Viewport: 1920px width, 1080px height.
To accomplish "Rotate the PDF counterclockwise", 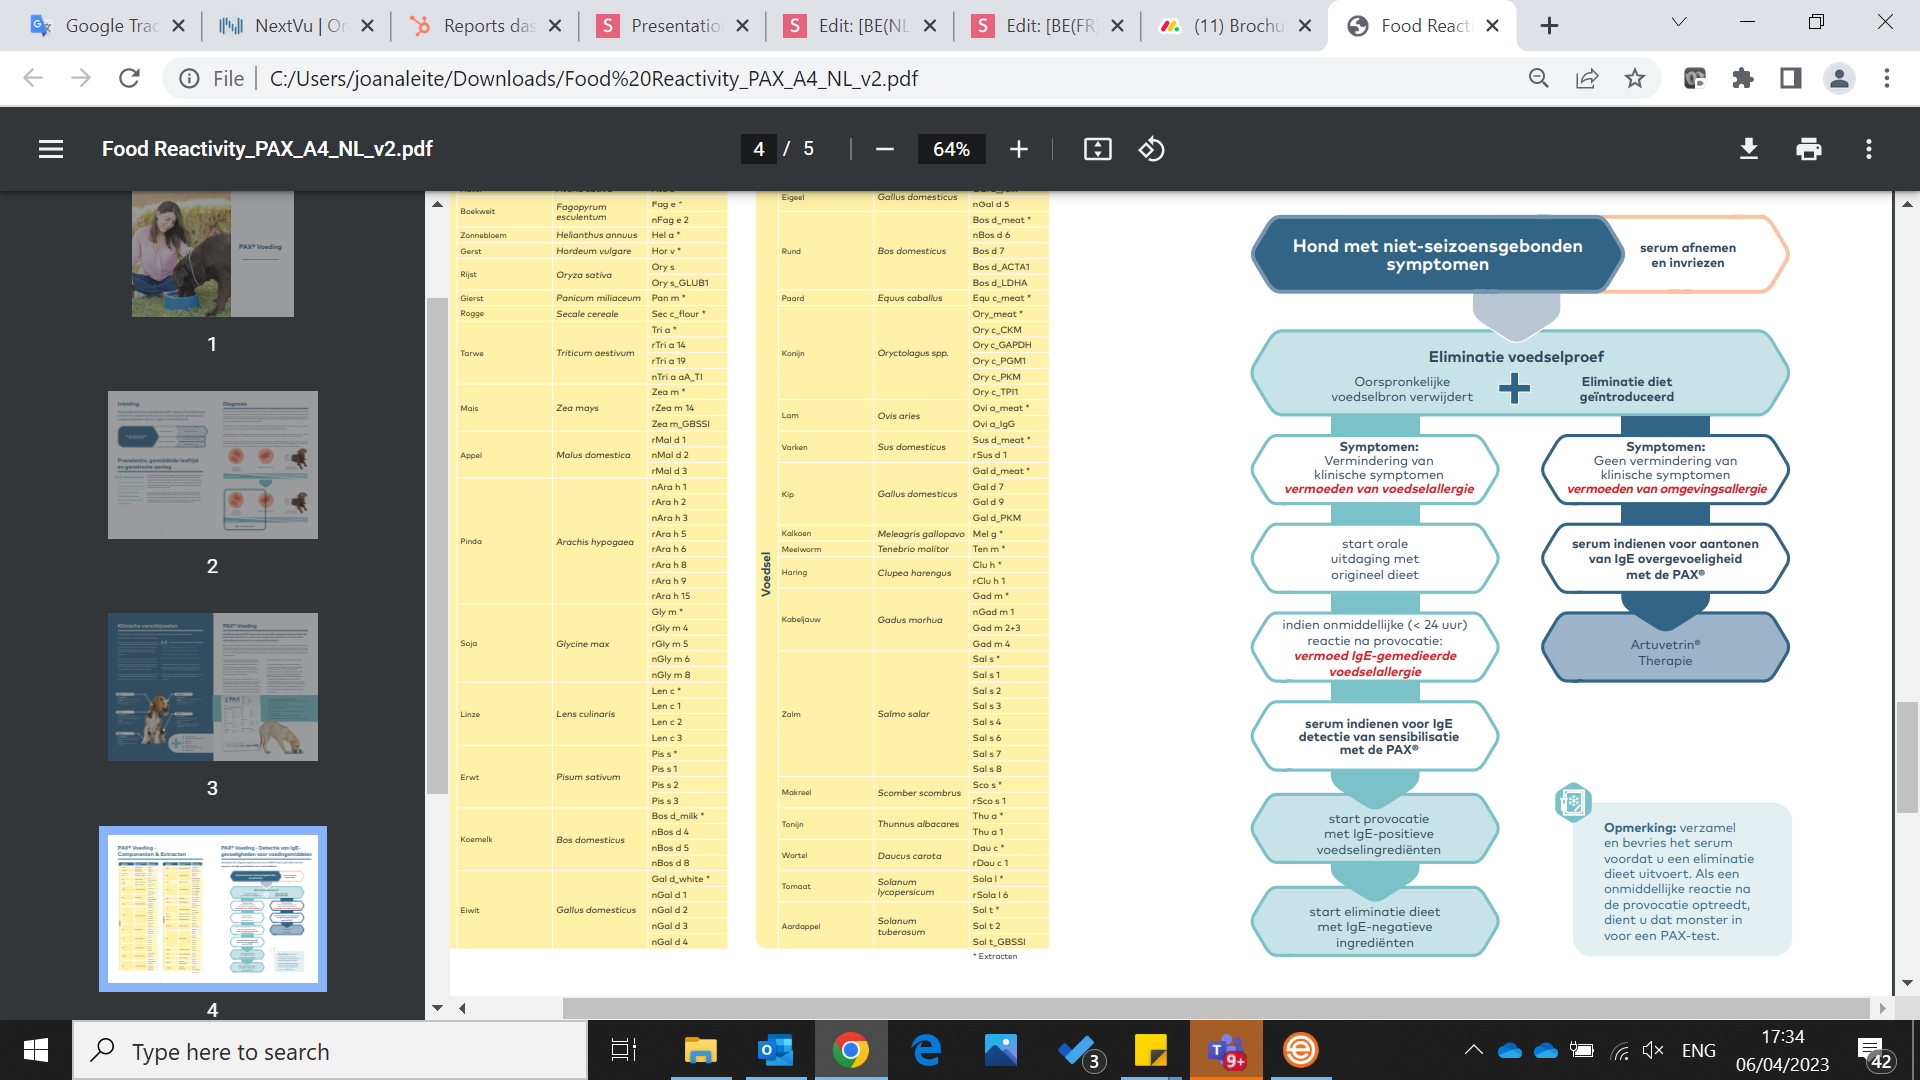I will coord(1151,149).
